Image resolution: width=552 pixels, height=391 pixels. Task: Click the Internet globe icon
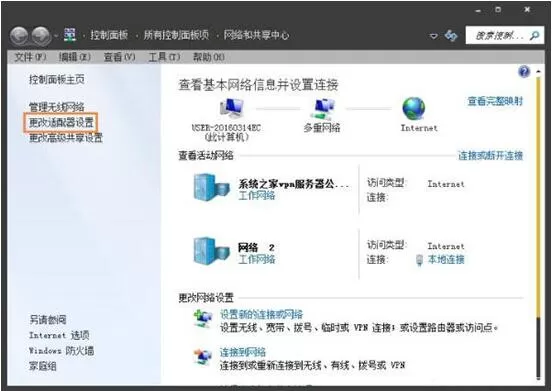click(x=414, y=108)
